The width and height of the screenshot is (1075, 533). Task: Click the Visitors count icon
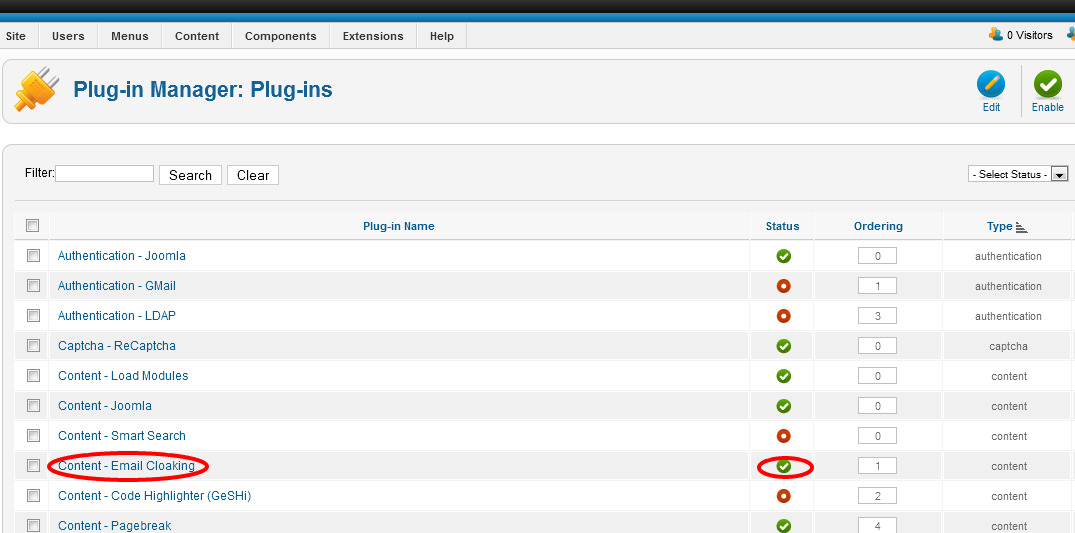point(995,34)
